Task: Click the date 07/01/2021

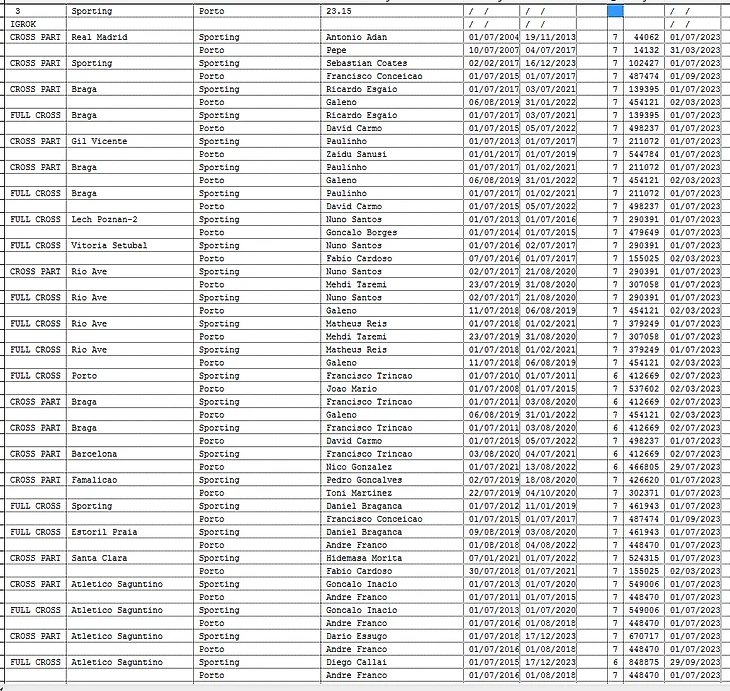Action: (493, 559)
